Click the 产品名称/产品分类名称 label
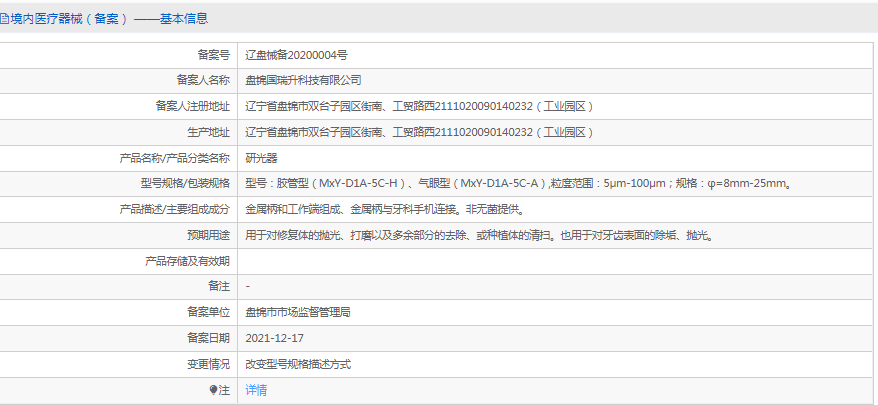 175,158
